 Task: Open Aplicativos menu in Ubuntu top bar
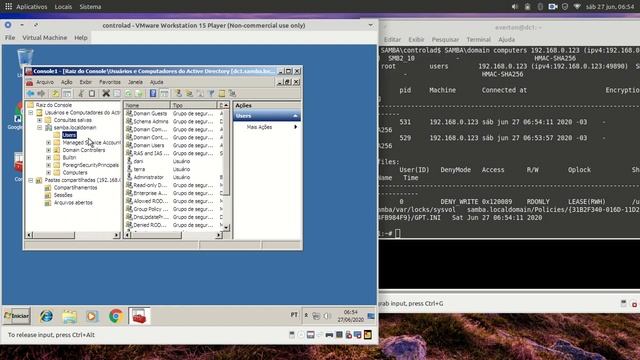(x=32, y=7)
